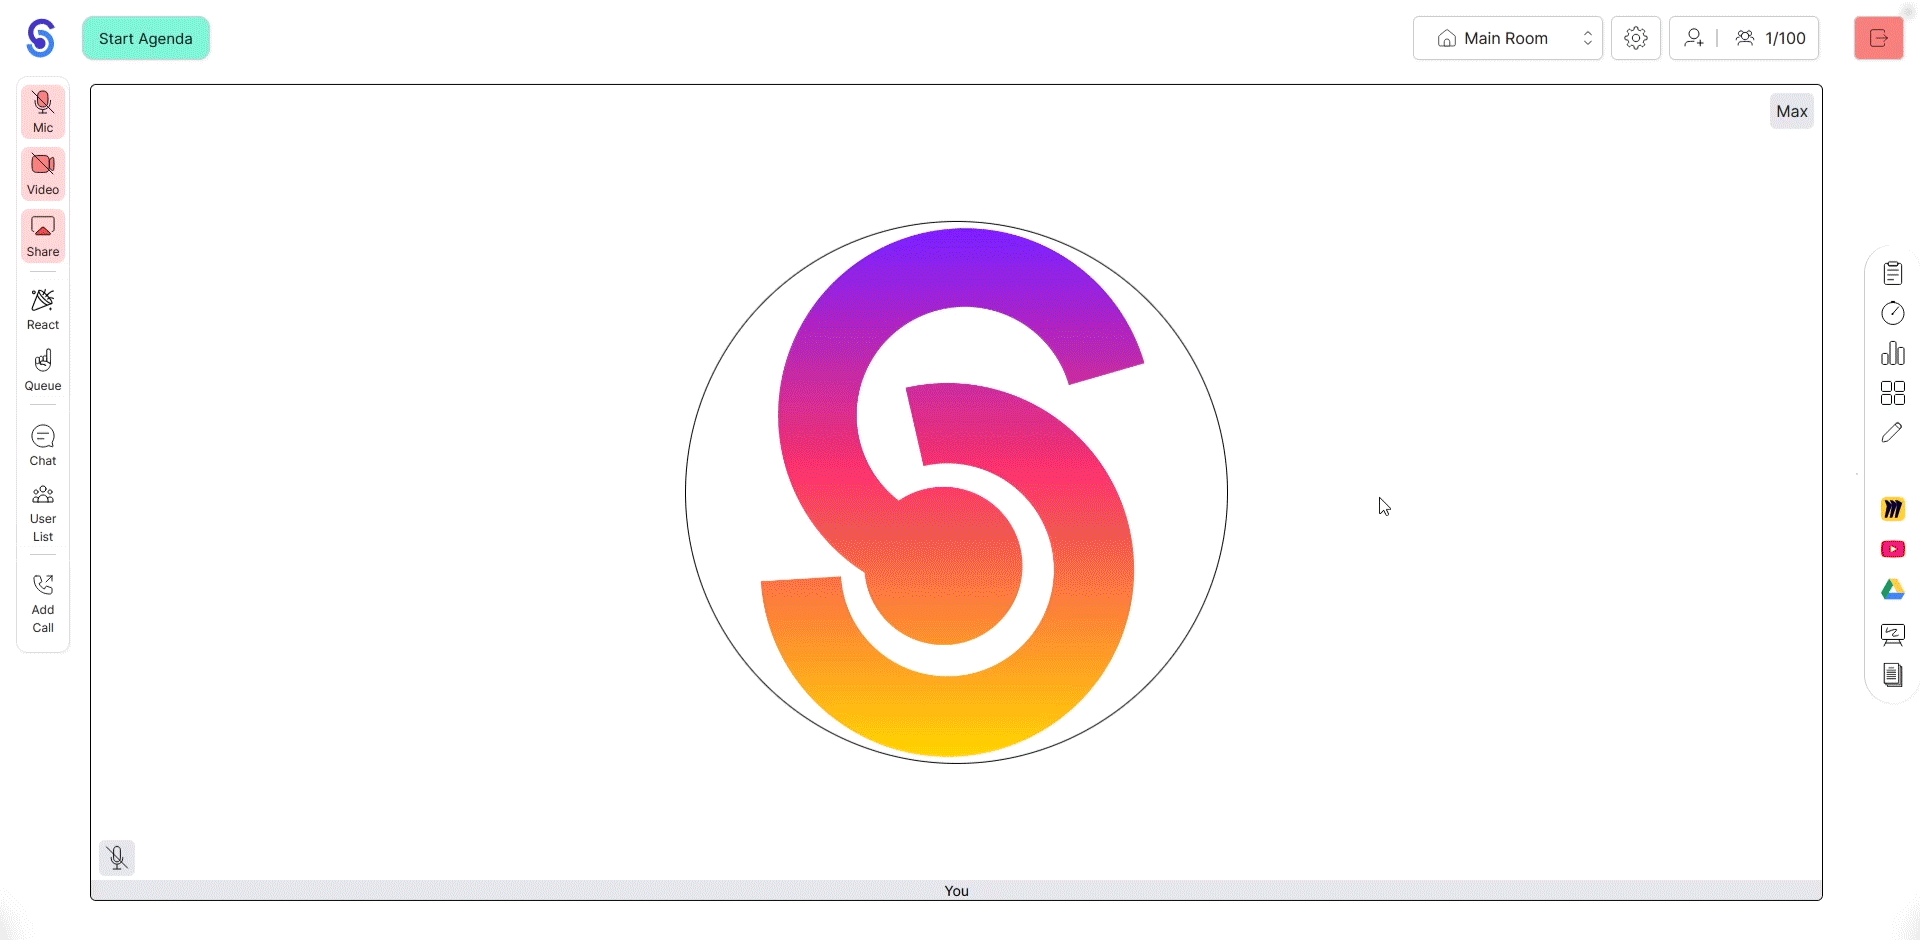This screenshot has height=940, width=1920.
Task: Click the main video tile avatar
Action: tap(957, 492)
